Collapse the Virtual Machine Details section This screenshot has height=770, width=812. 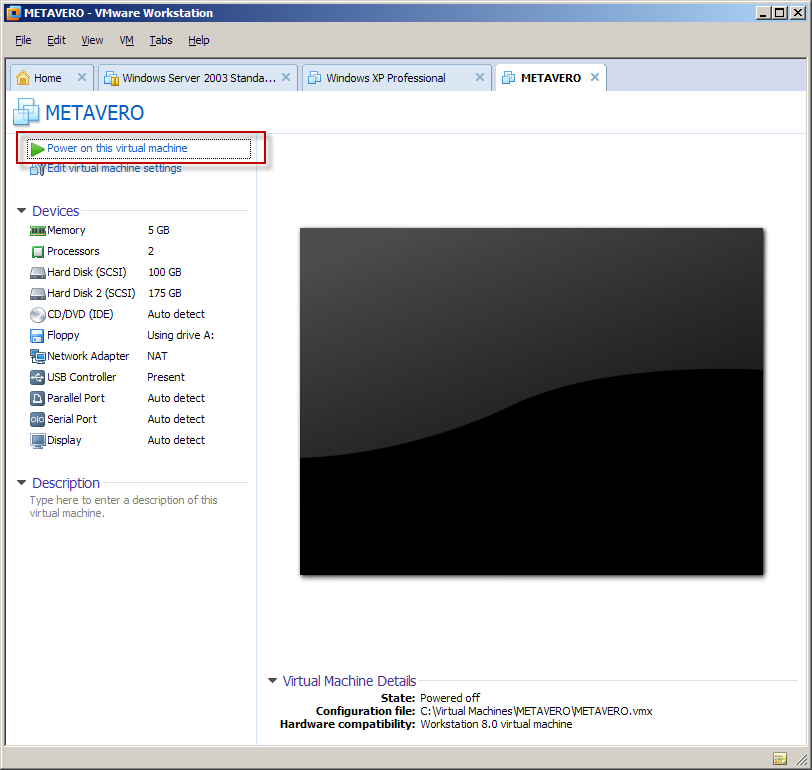tap(272, 680)
